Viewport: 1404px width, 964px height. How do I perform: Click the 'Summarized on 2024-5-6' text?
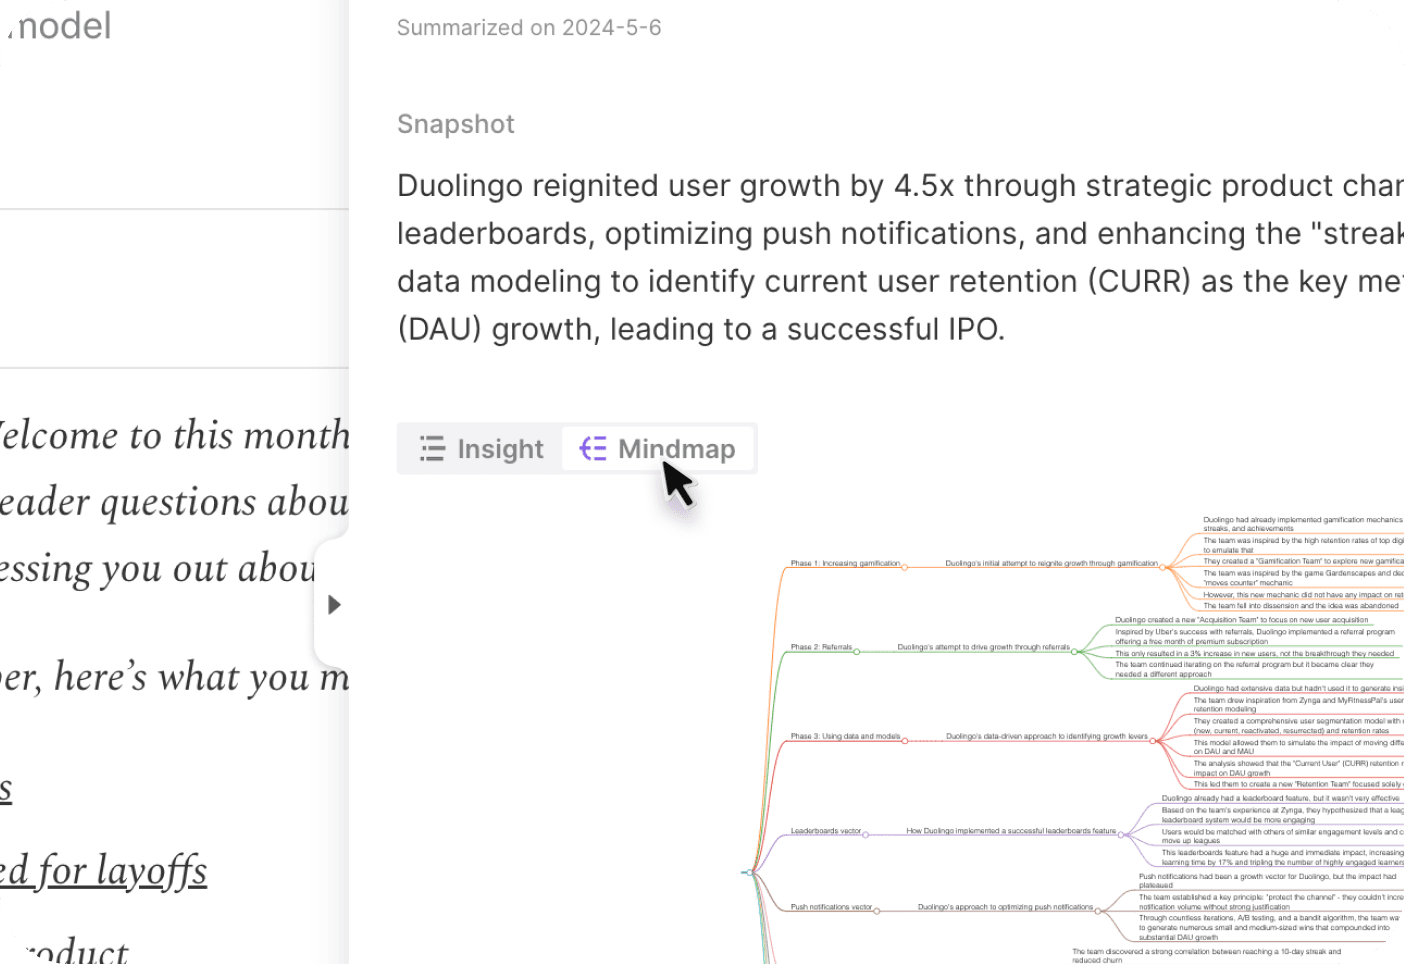click(x=529, y=28)
